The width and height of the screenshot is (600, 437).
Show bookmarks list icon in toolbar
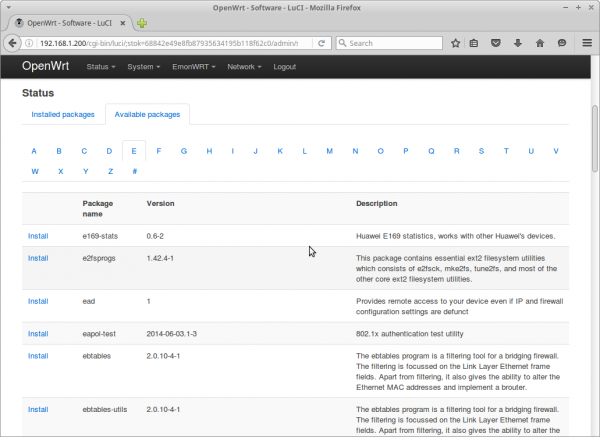point(474,43)
